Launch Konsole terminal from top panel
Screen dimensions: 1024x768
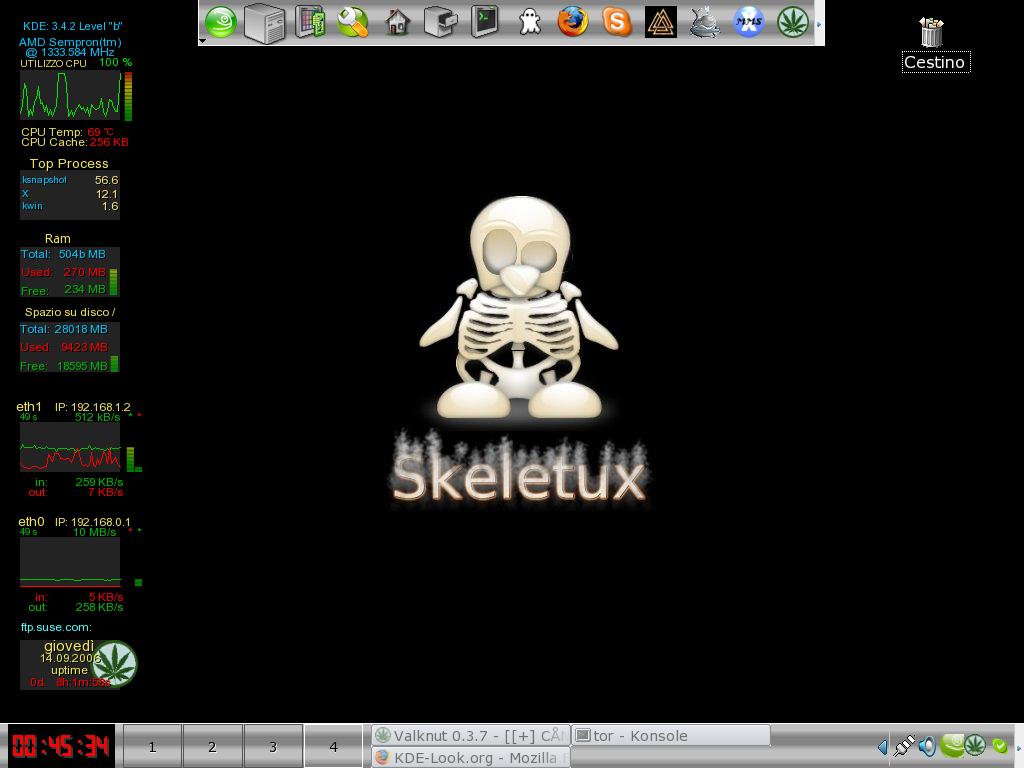pyautogui.click(x=485, y=22)
